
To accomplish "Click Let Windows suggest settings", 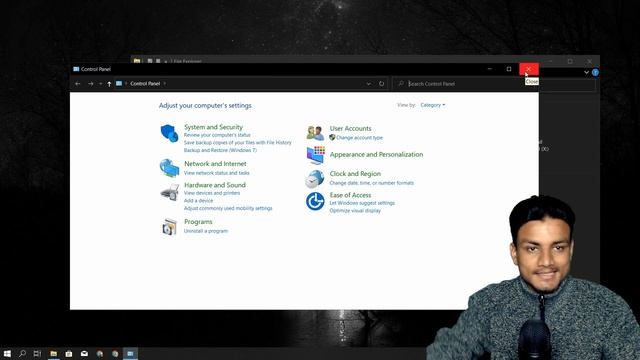I will coord(362,203).
